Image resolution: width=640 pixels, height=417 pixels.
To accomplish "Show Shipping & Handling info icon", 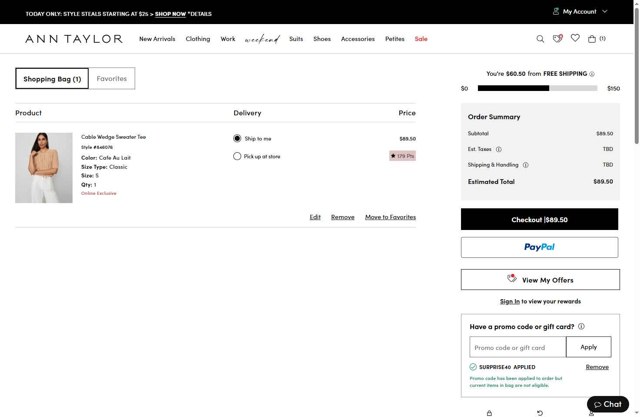I will tap(526, 165).
